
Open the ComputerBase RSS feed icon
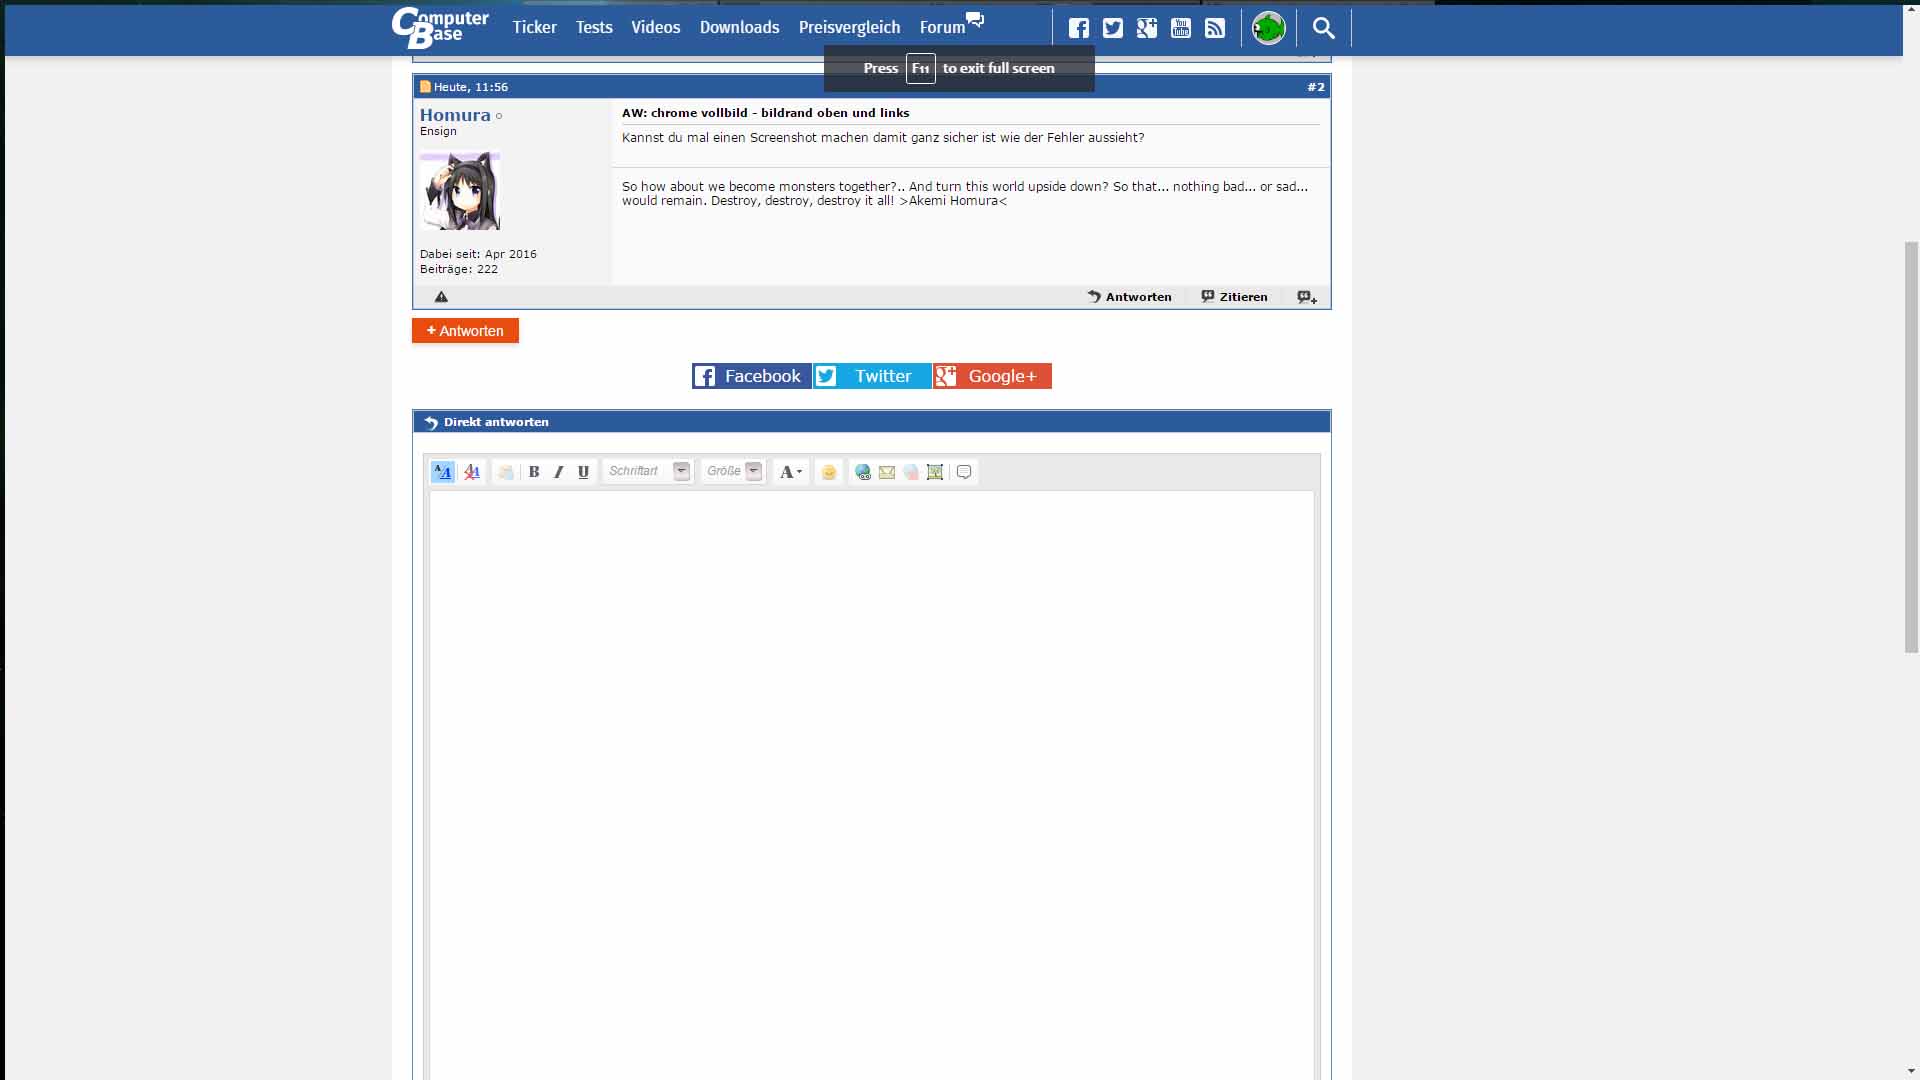1215,28
